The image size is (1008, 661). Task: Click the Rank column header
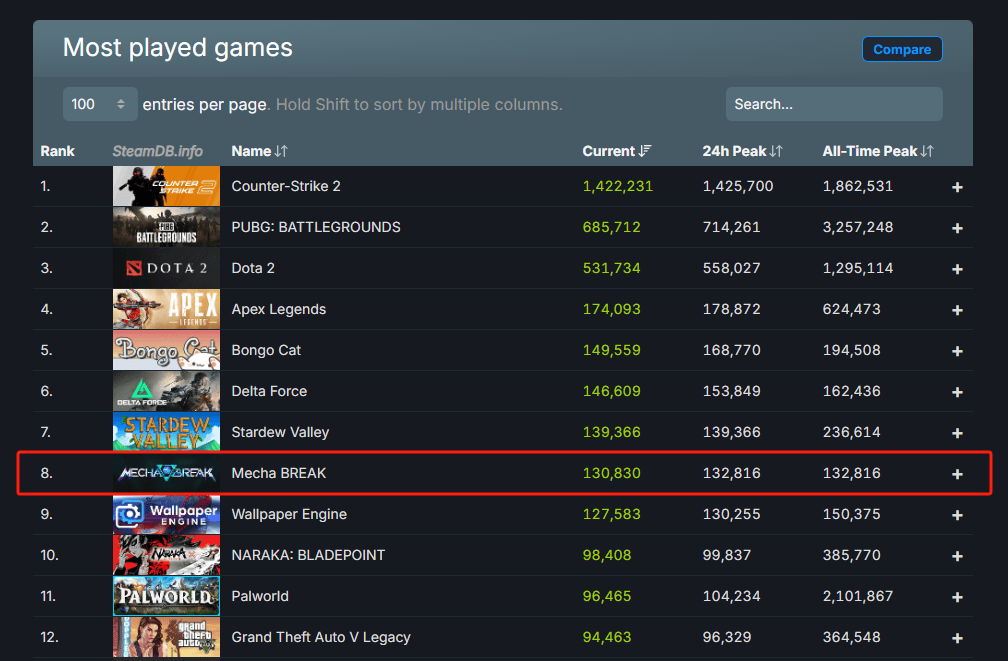click(57, 151)
